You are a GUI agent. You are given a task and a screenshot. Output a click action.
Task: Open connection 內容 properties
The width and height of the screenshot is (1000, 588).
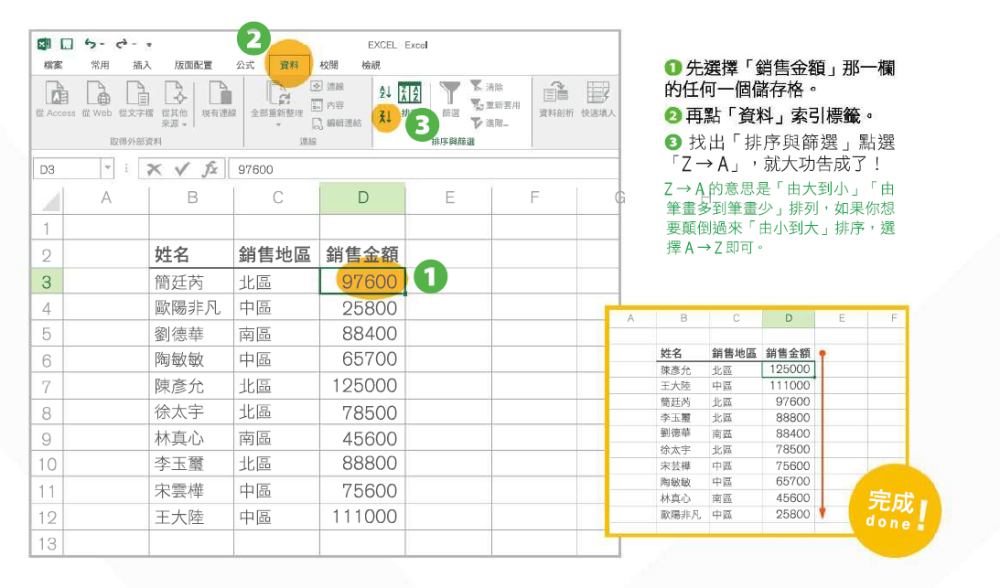pos(327,105)
